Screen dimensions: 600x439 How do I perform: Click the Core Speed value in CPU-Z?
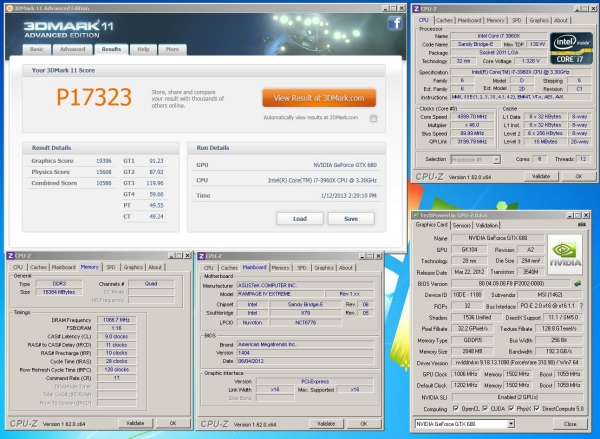pos(473,117)
